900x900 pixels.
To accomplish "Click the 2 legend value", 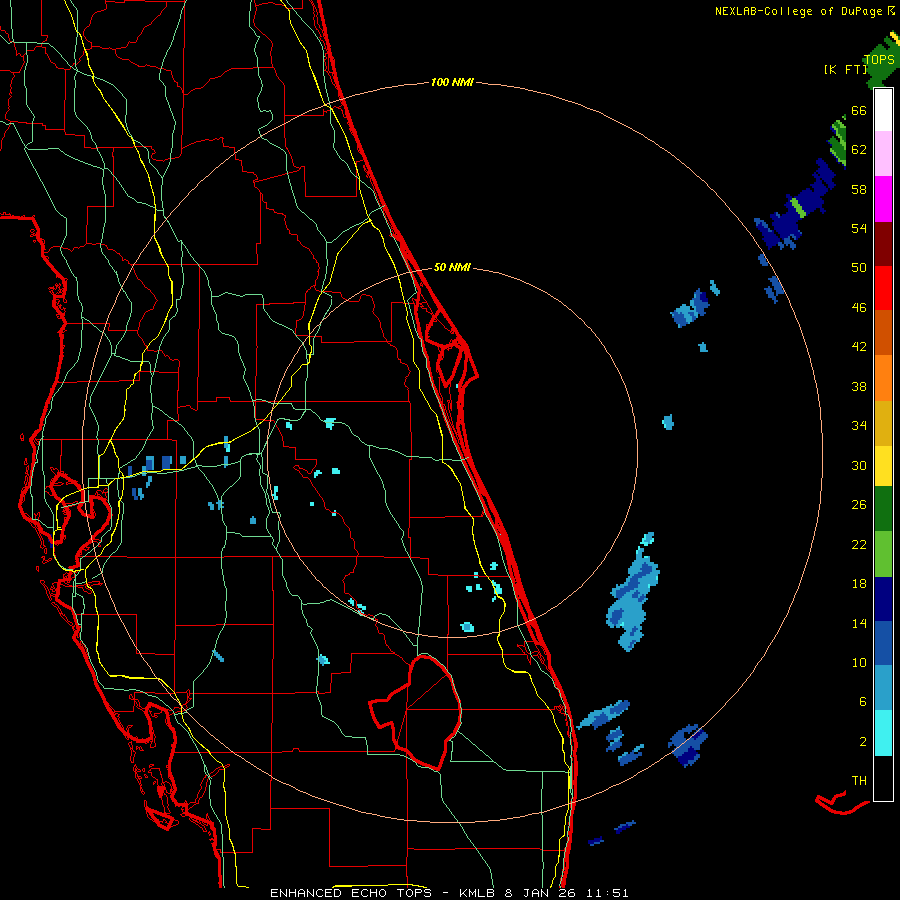I will (x=863, y=742).
